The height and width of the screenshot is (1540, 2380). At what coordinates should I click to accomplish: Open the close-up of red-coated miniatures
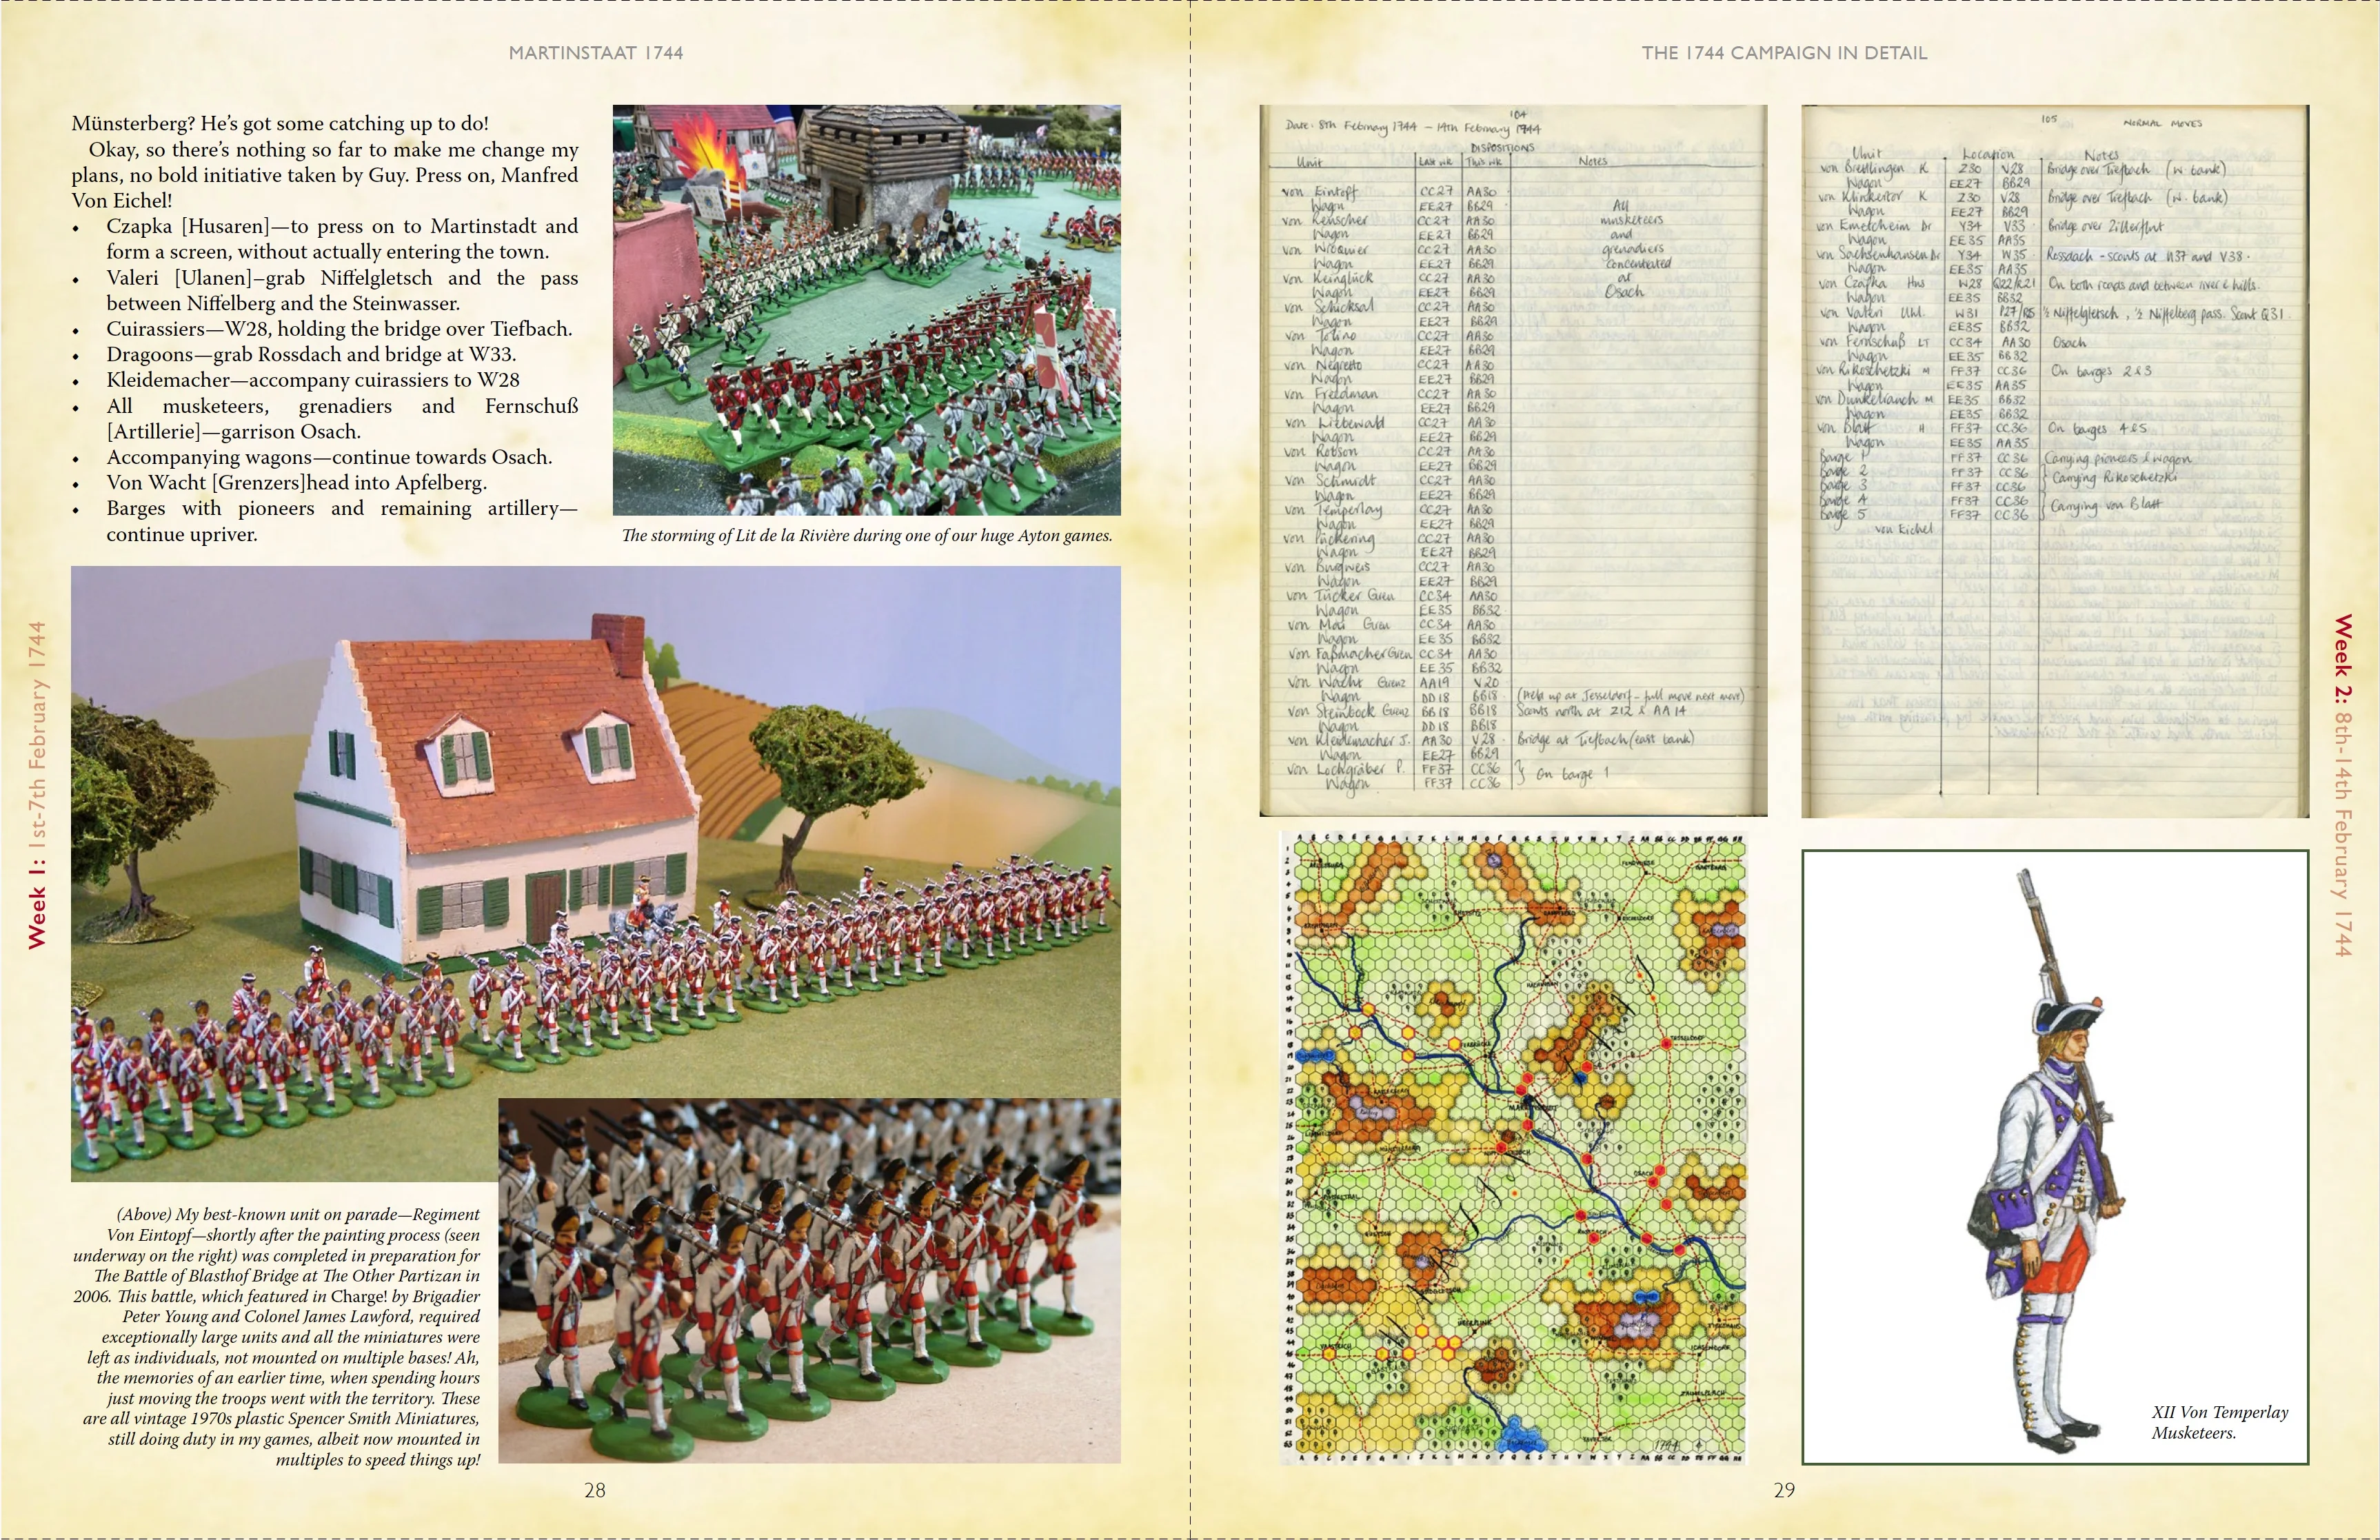pos(809,1281)
